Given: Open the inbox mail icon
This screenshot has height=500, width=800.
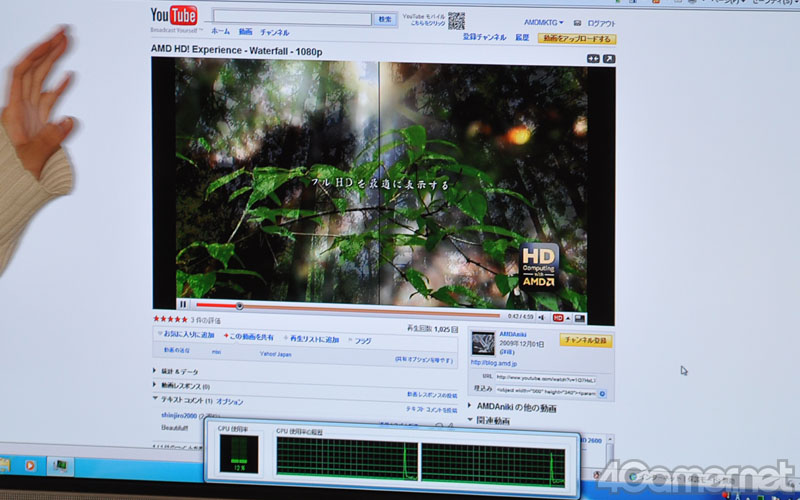Looking at the screenshot, I should (x=577, y=23).
